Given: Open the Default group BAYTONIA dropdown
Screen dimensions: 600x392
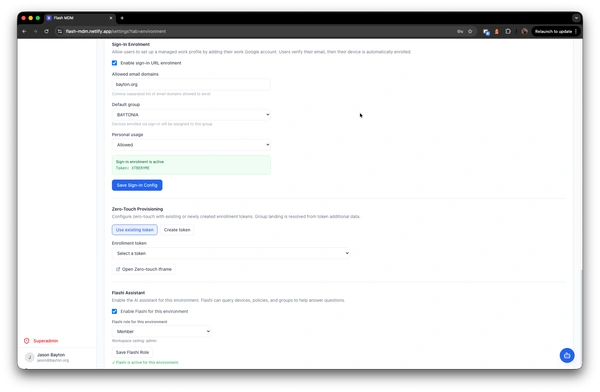Looking at the screenshot, I should pyautogui.click(x=191, y=114).
